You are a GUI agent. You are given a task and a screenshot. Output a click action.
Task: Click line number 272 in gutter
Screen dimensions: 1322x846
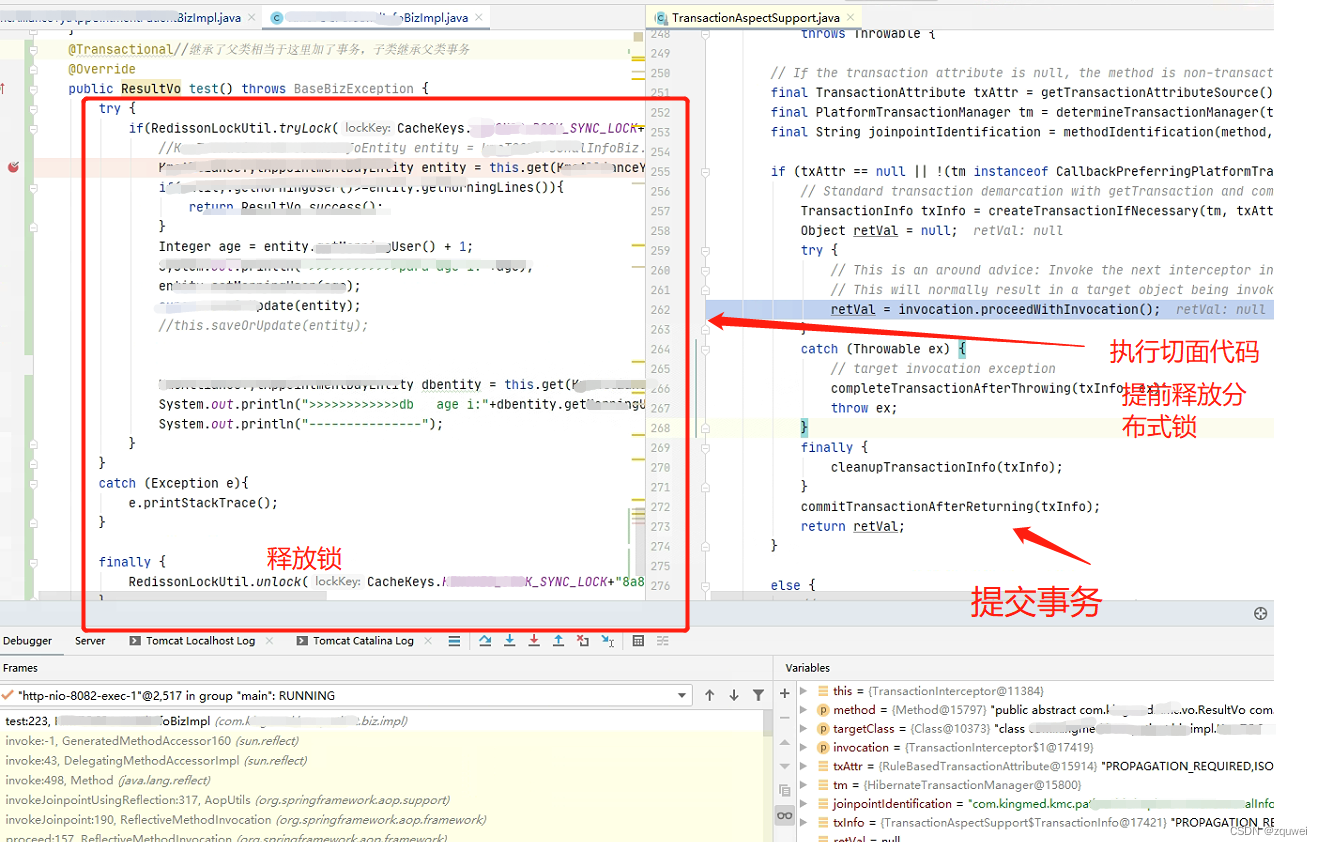tap(660, 507)
